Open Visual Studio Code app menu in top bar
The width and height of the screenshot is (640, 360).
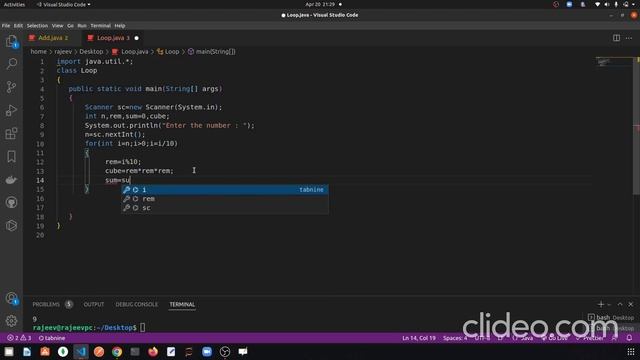(64, 4)
